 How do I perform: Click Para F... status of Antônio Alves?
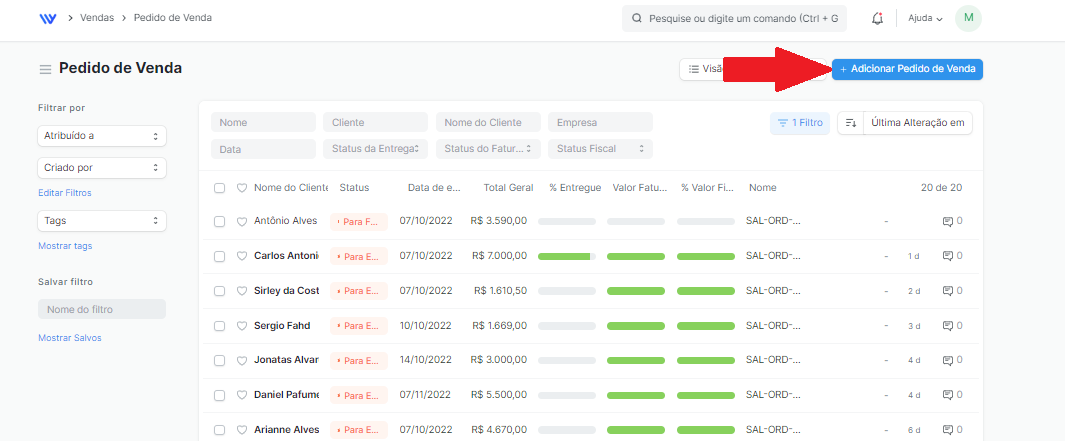pos(359,222)
